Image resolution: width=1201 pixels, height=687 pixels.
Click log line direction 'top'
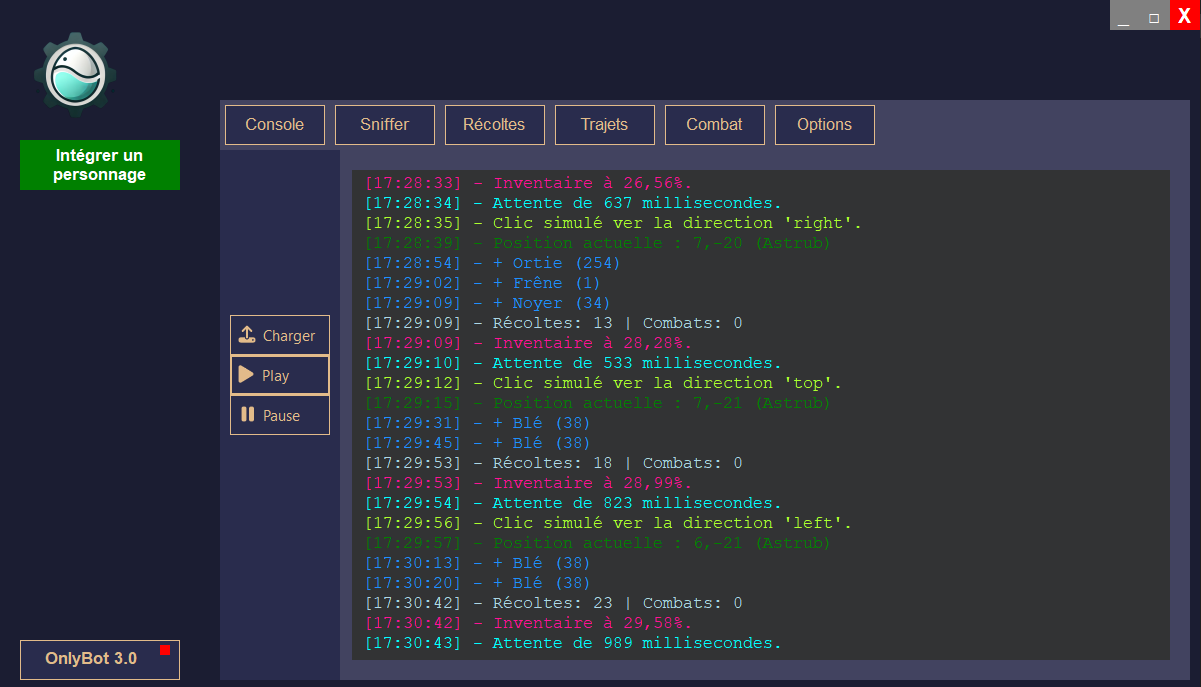pos(603,383)
